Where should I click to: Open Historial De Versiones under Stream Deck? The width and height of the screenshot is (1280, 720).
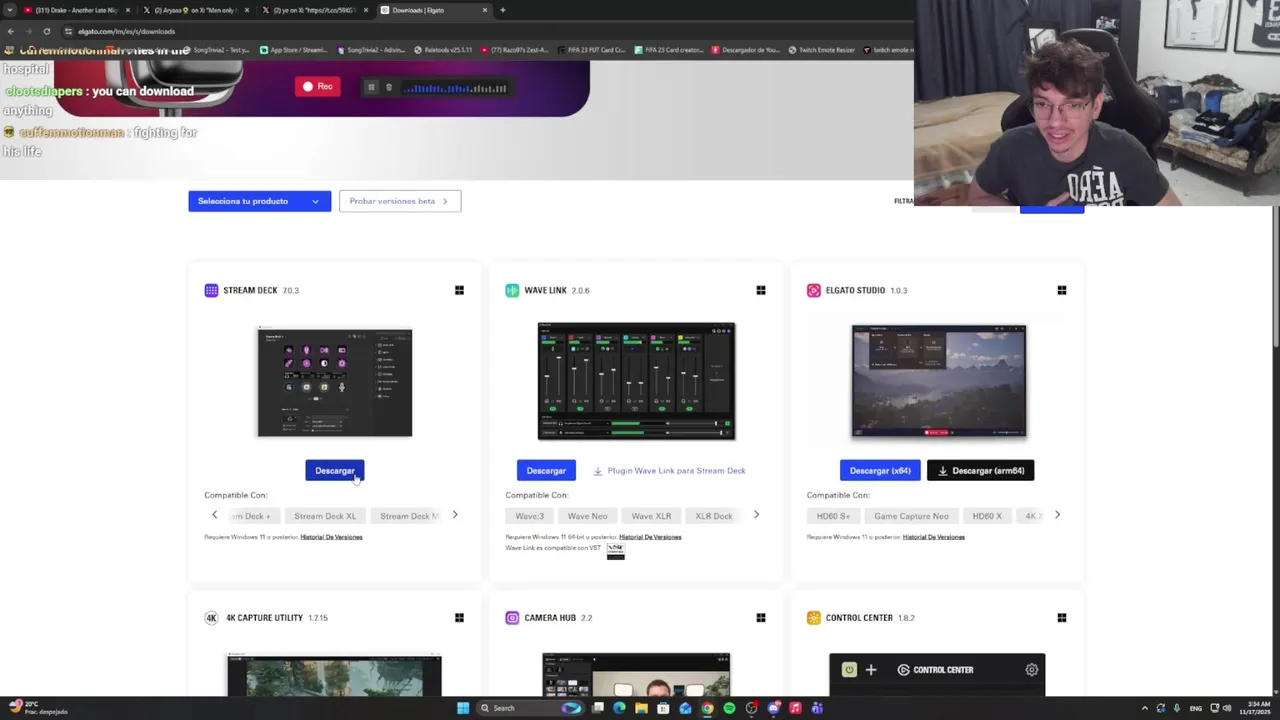tap(331, 537)
